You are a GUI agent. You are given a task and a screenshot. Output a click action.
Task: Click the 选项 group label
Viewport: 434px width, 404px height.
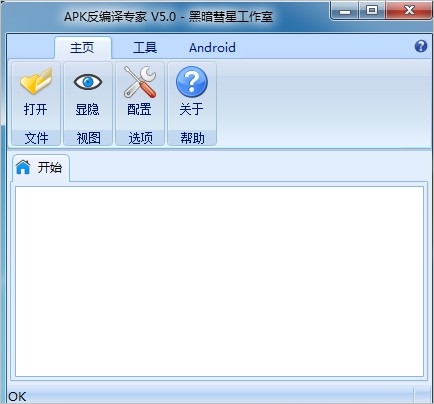(x=140, y=138)
